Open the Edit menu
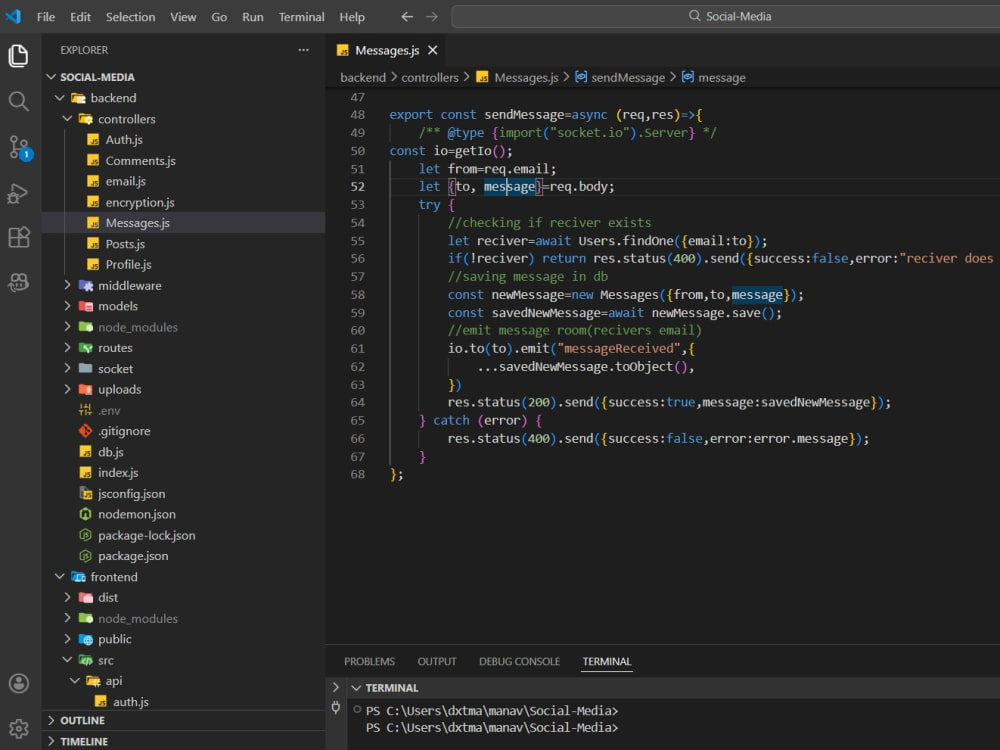The height and width of the screenshot is (750, 1000). click(80, 17)
